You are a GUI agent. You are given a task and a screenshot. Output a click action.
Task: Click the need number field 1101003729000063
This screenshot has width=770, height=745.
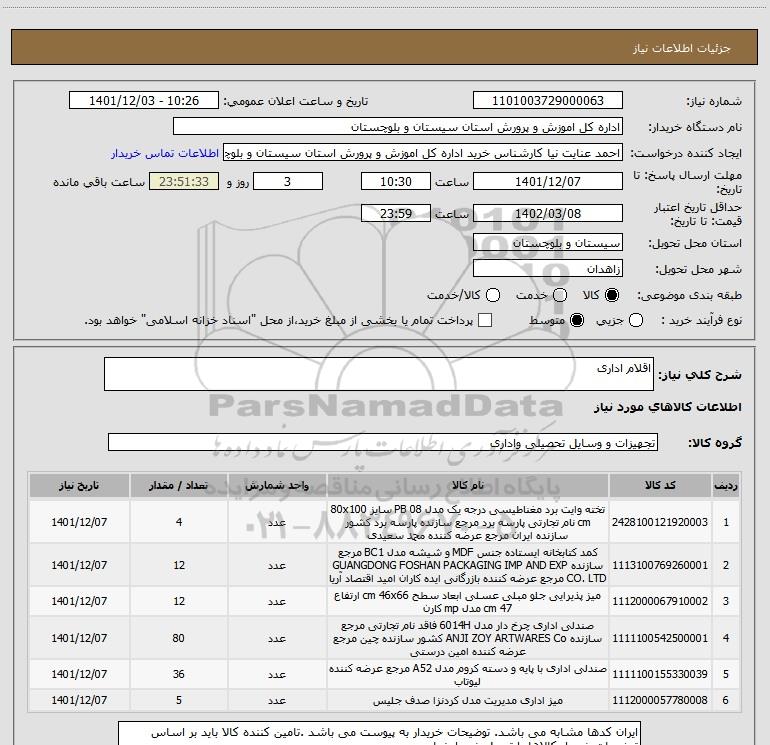(x=548, y=101)
